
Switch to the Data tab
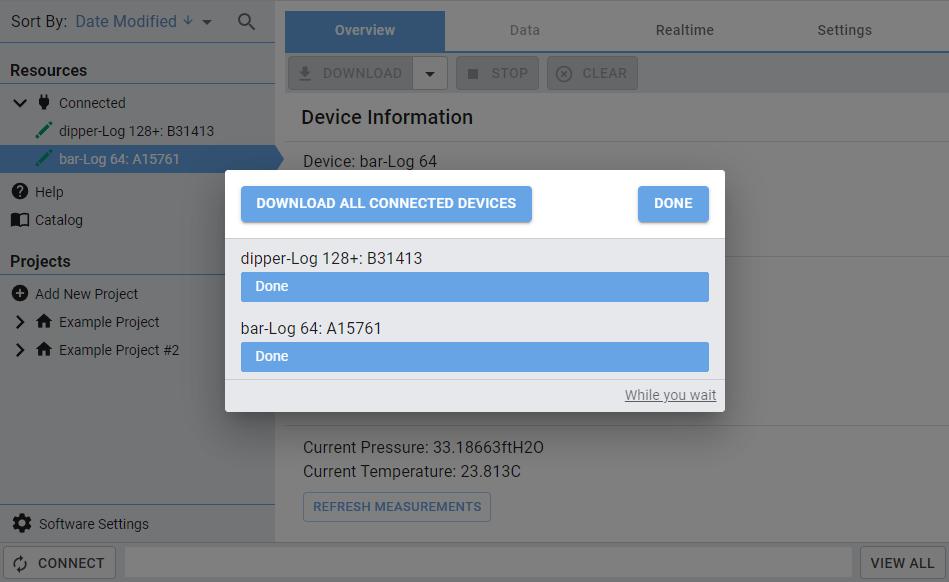coord(525,30)
